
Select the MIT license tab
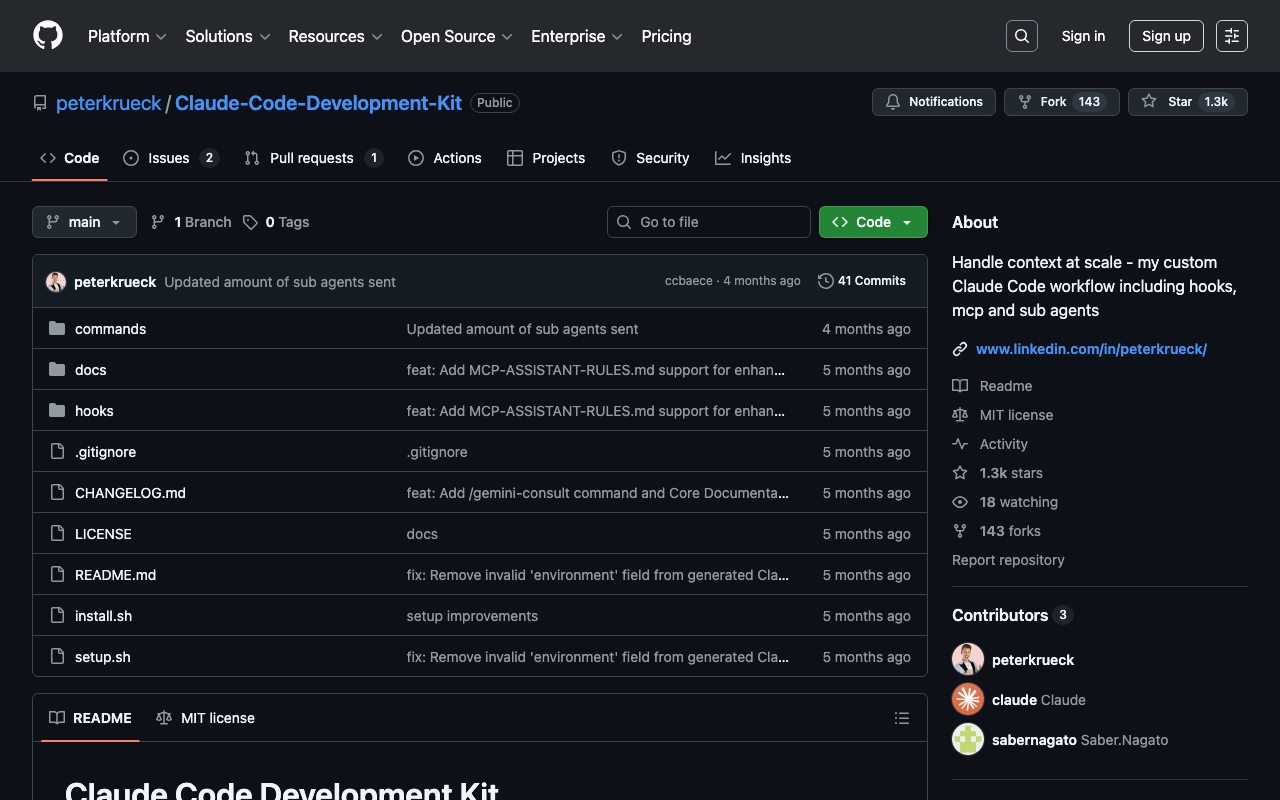tap(206, 718)
